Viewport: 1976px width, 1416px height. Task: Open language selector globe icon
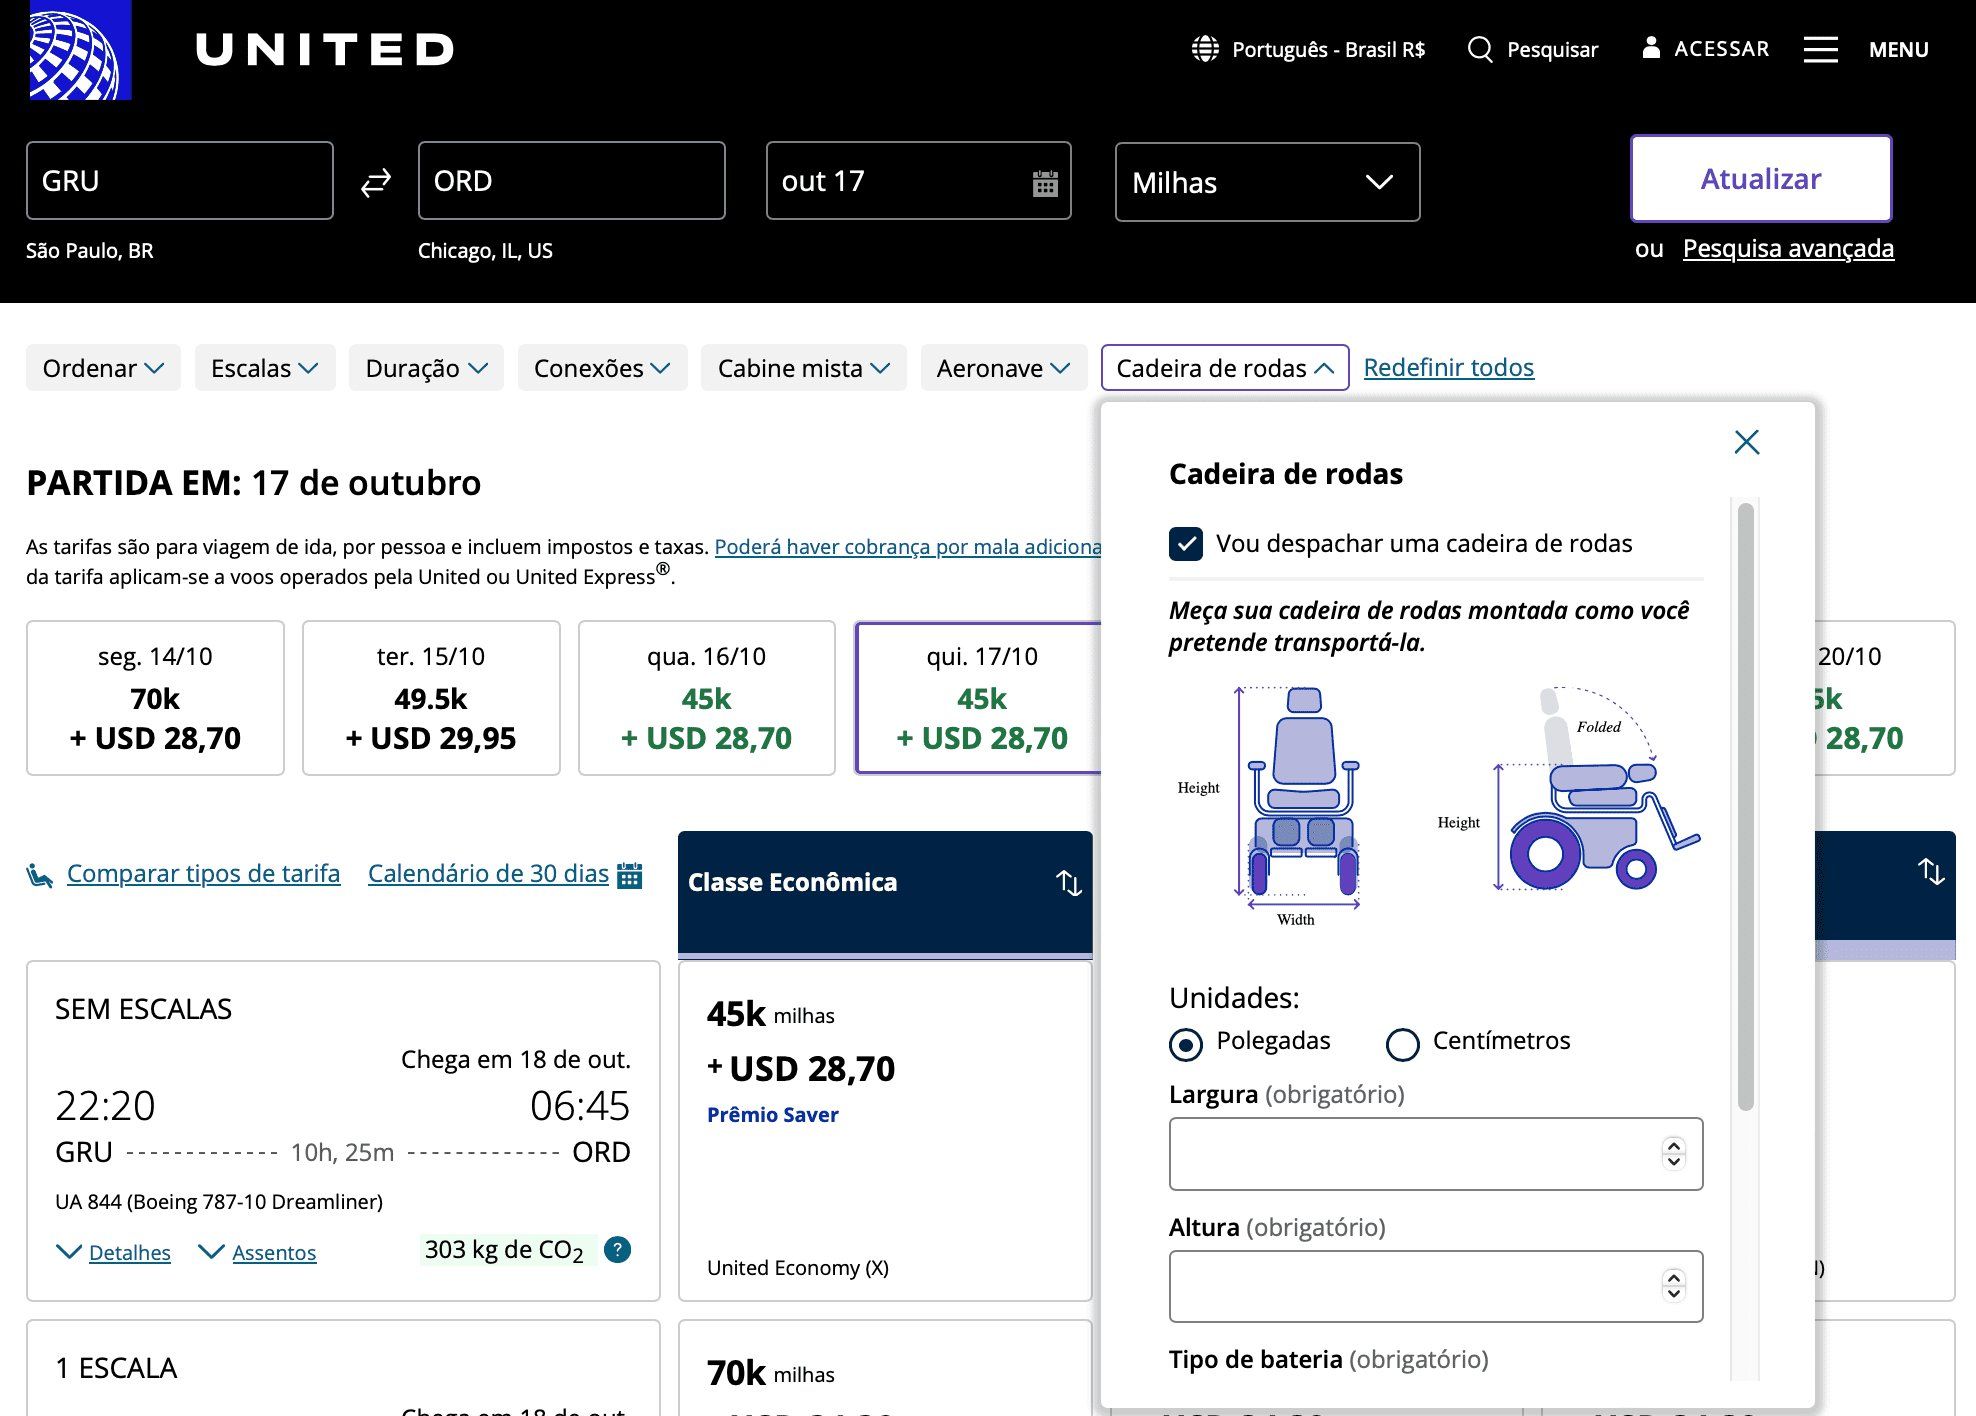tap(1205, 49)
